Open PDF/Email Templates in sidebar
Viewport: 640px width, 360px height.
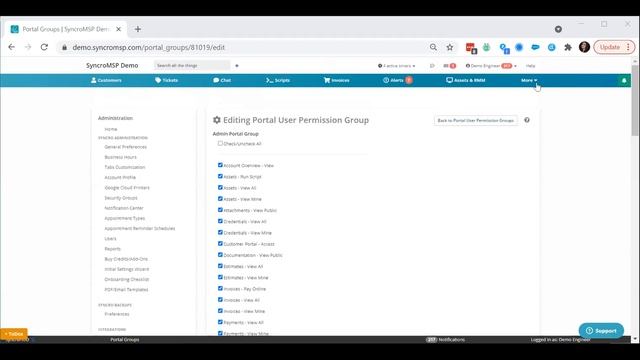(126, 290)
